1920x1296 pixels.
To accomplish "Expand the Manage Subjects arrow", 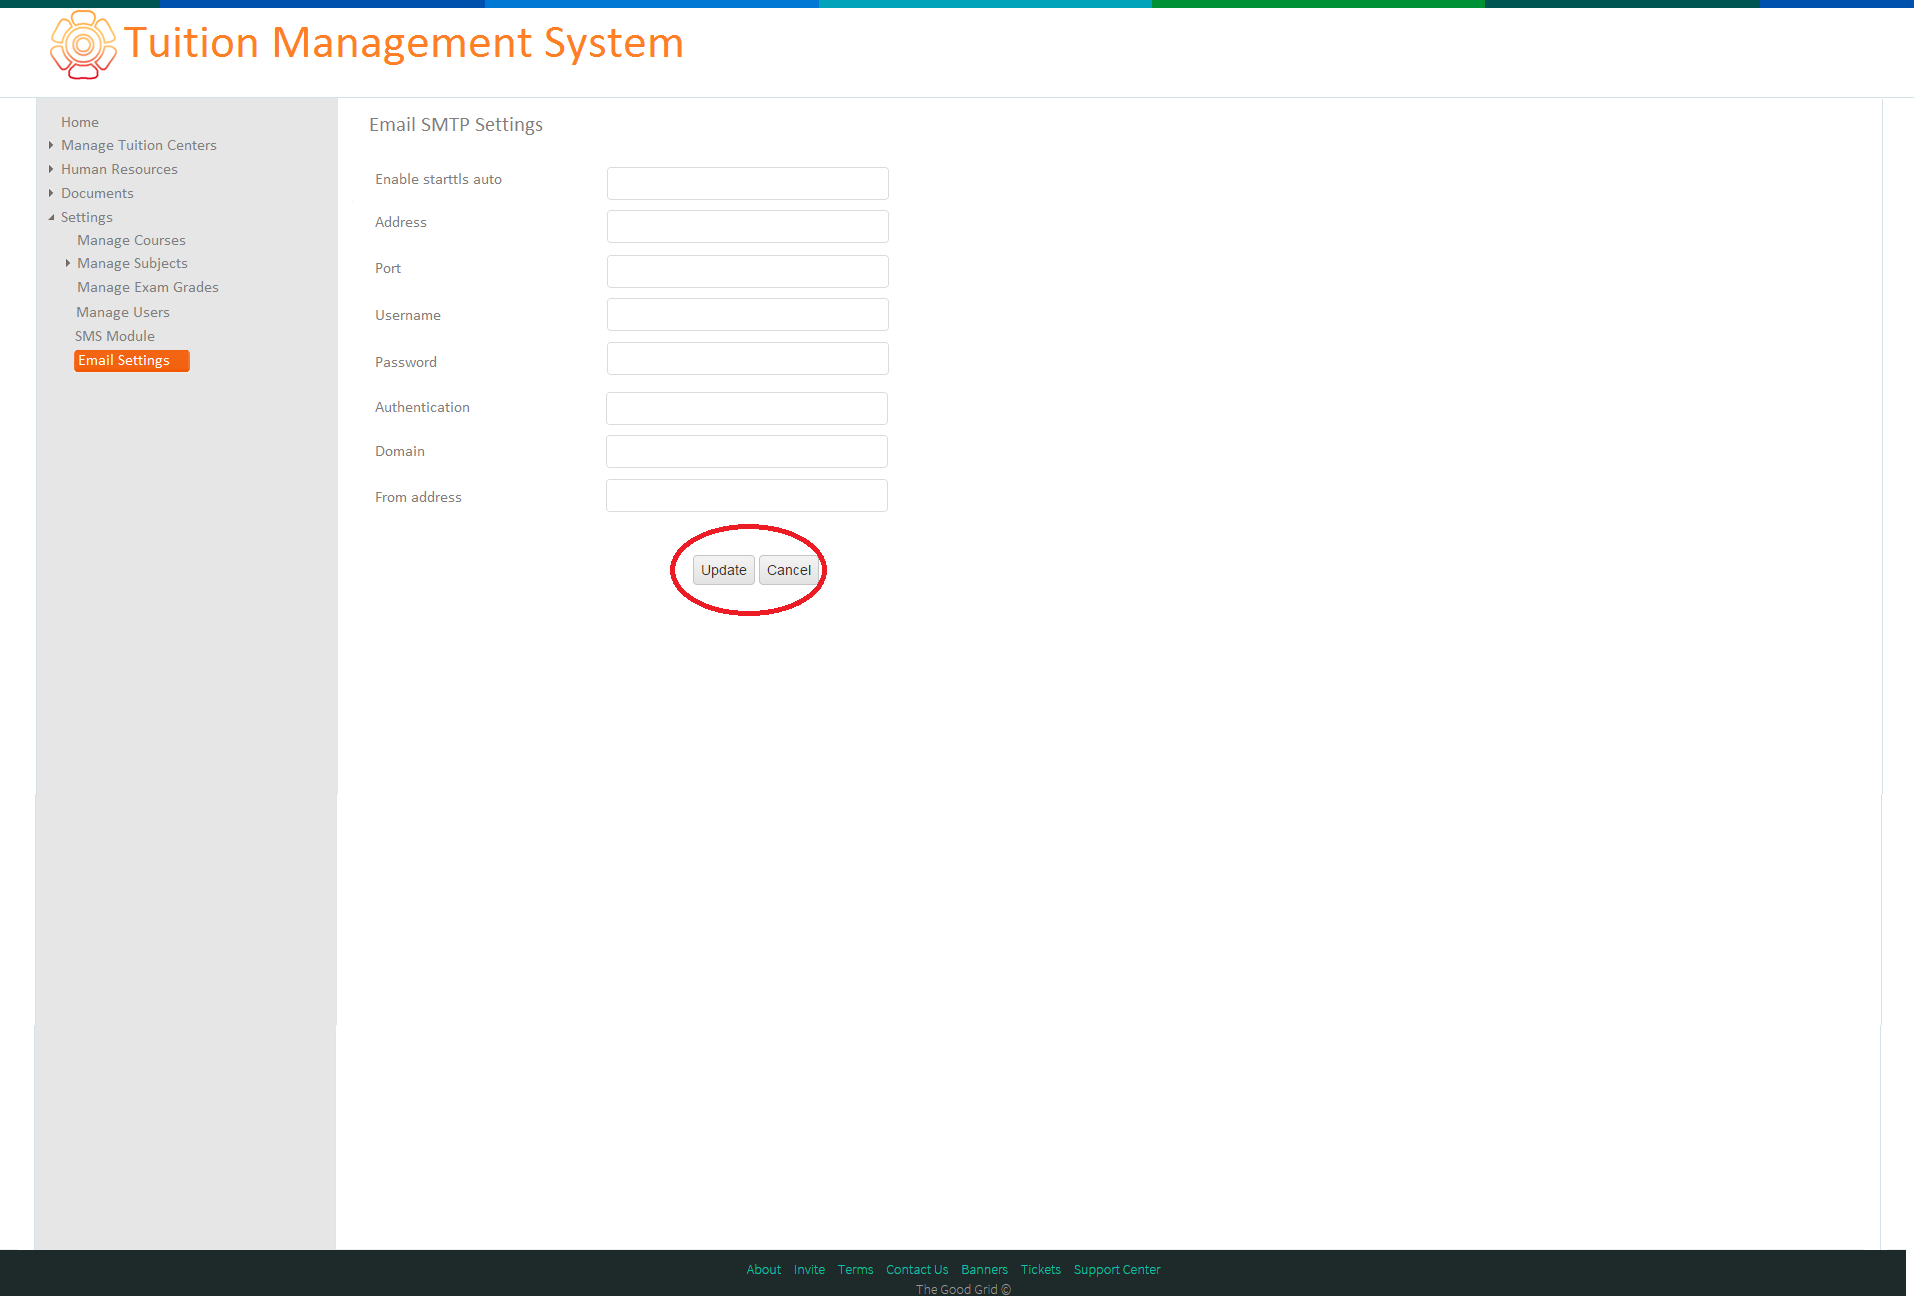I will [x=68, y=263].
